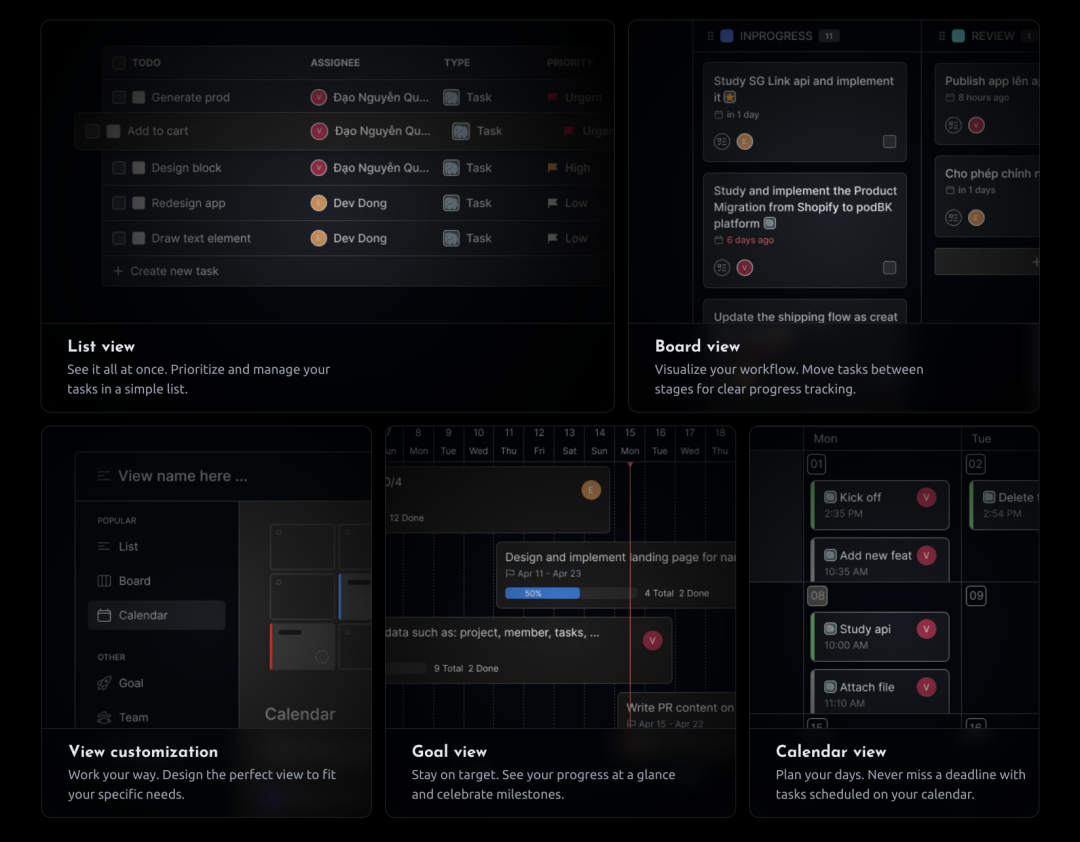Click Low priority flag on Redesign app
This screenshot has width=1080, height=842.
pos(552,203)
